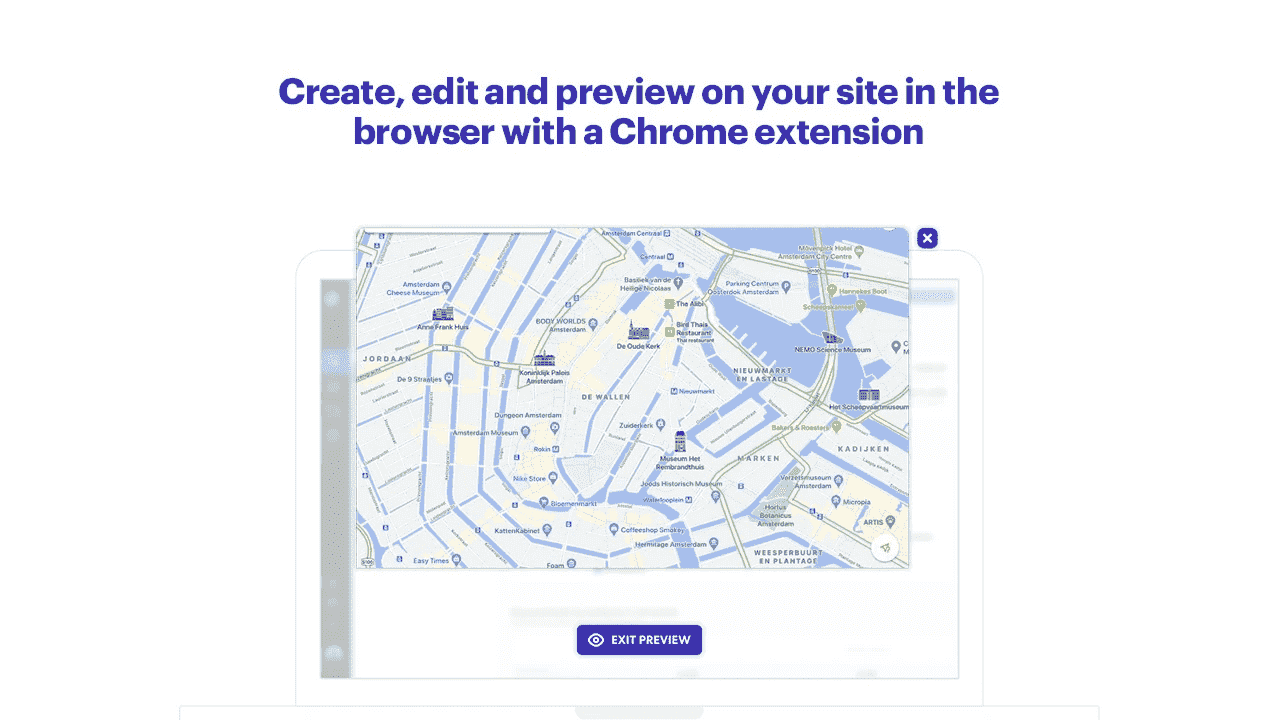Select the Nieuwmarkt metro station icon
This screenshot has height=720, width=1280.
pos(673,391)
